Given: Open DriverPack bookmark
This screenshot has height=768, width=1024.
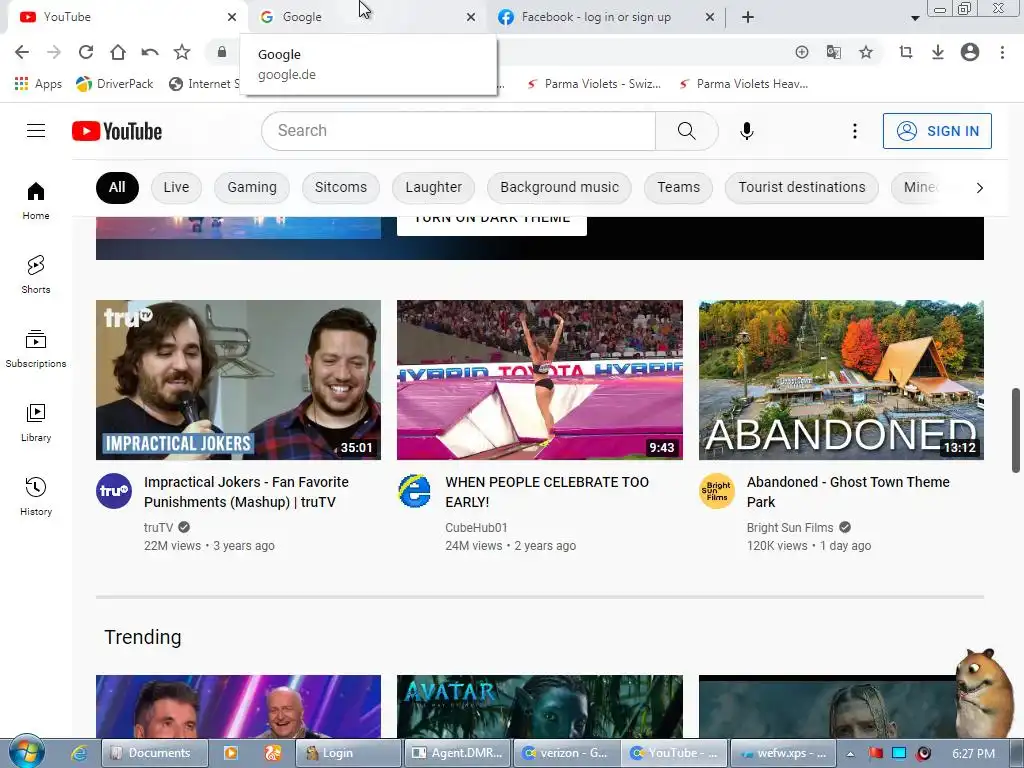Looking at the screenshot, I should [115, 84].
